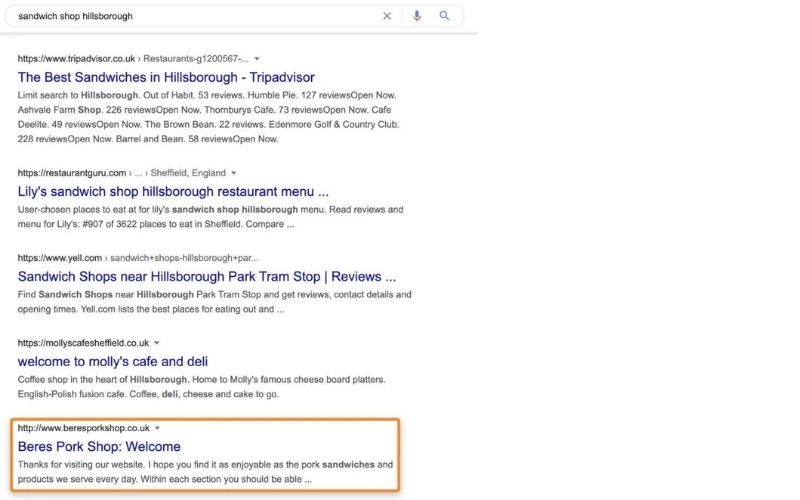Click the https://www.yell.com URL text
This screenshot has height=500, width=800.
coord(60,258)
